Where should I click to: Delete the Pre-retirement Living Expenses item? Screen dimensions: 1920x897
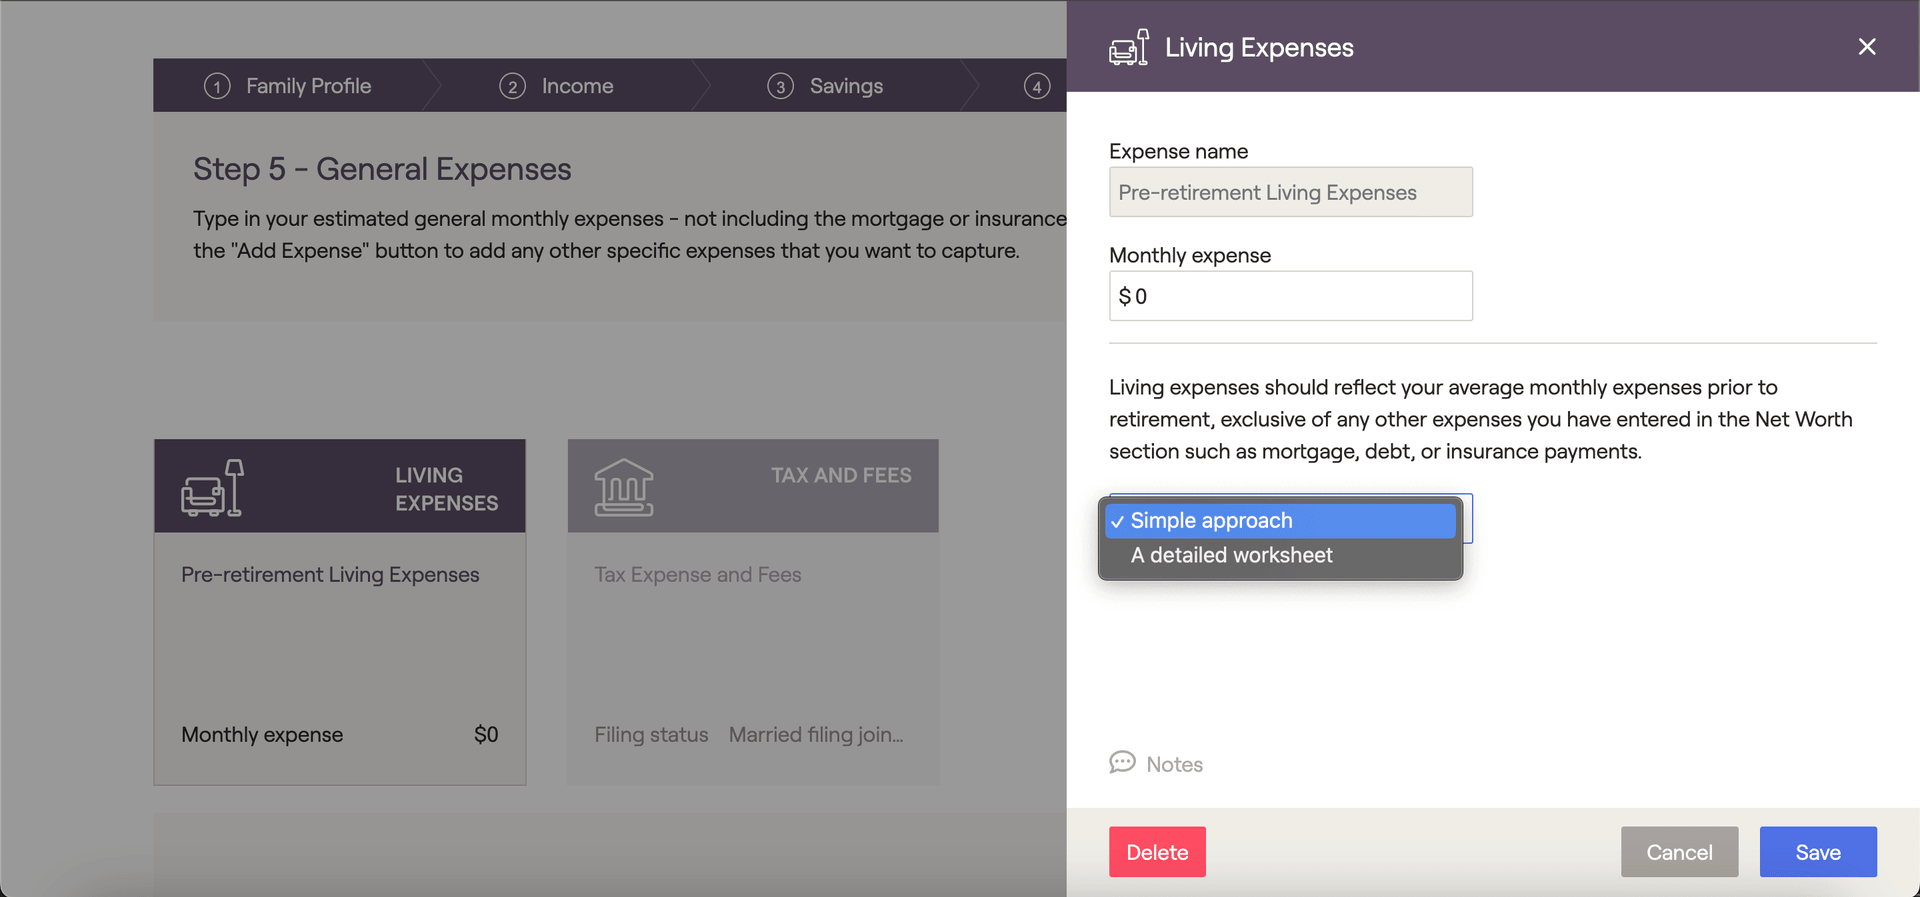[1157, 852]
